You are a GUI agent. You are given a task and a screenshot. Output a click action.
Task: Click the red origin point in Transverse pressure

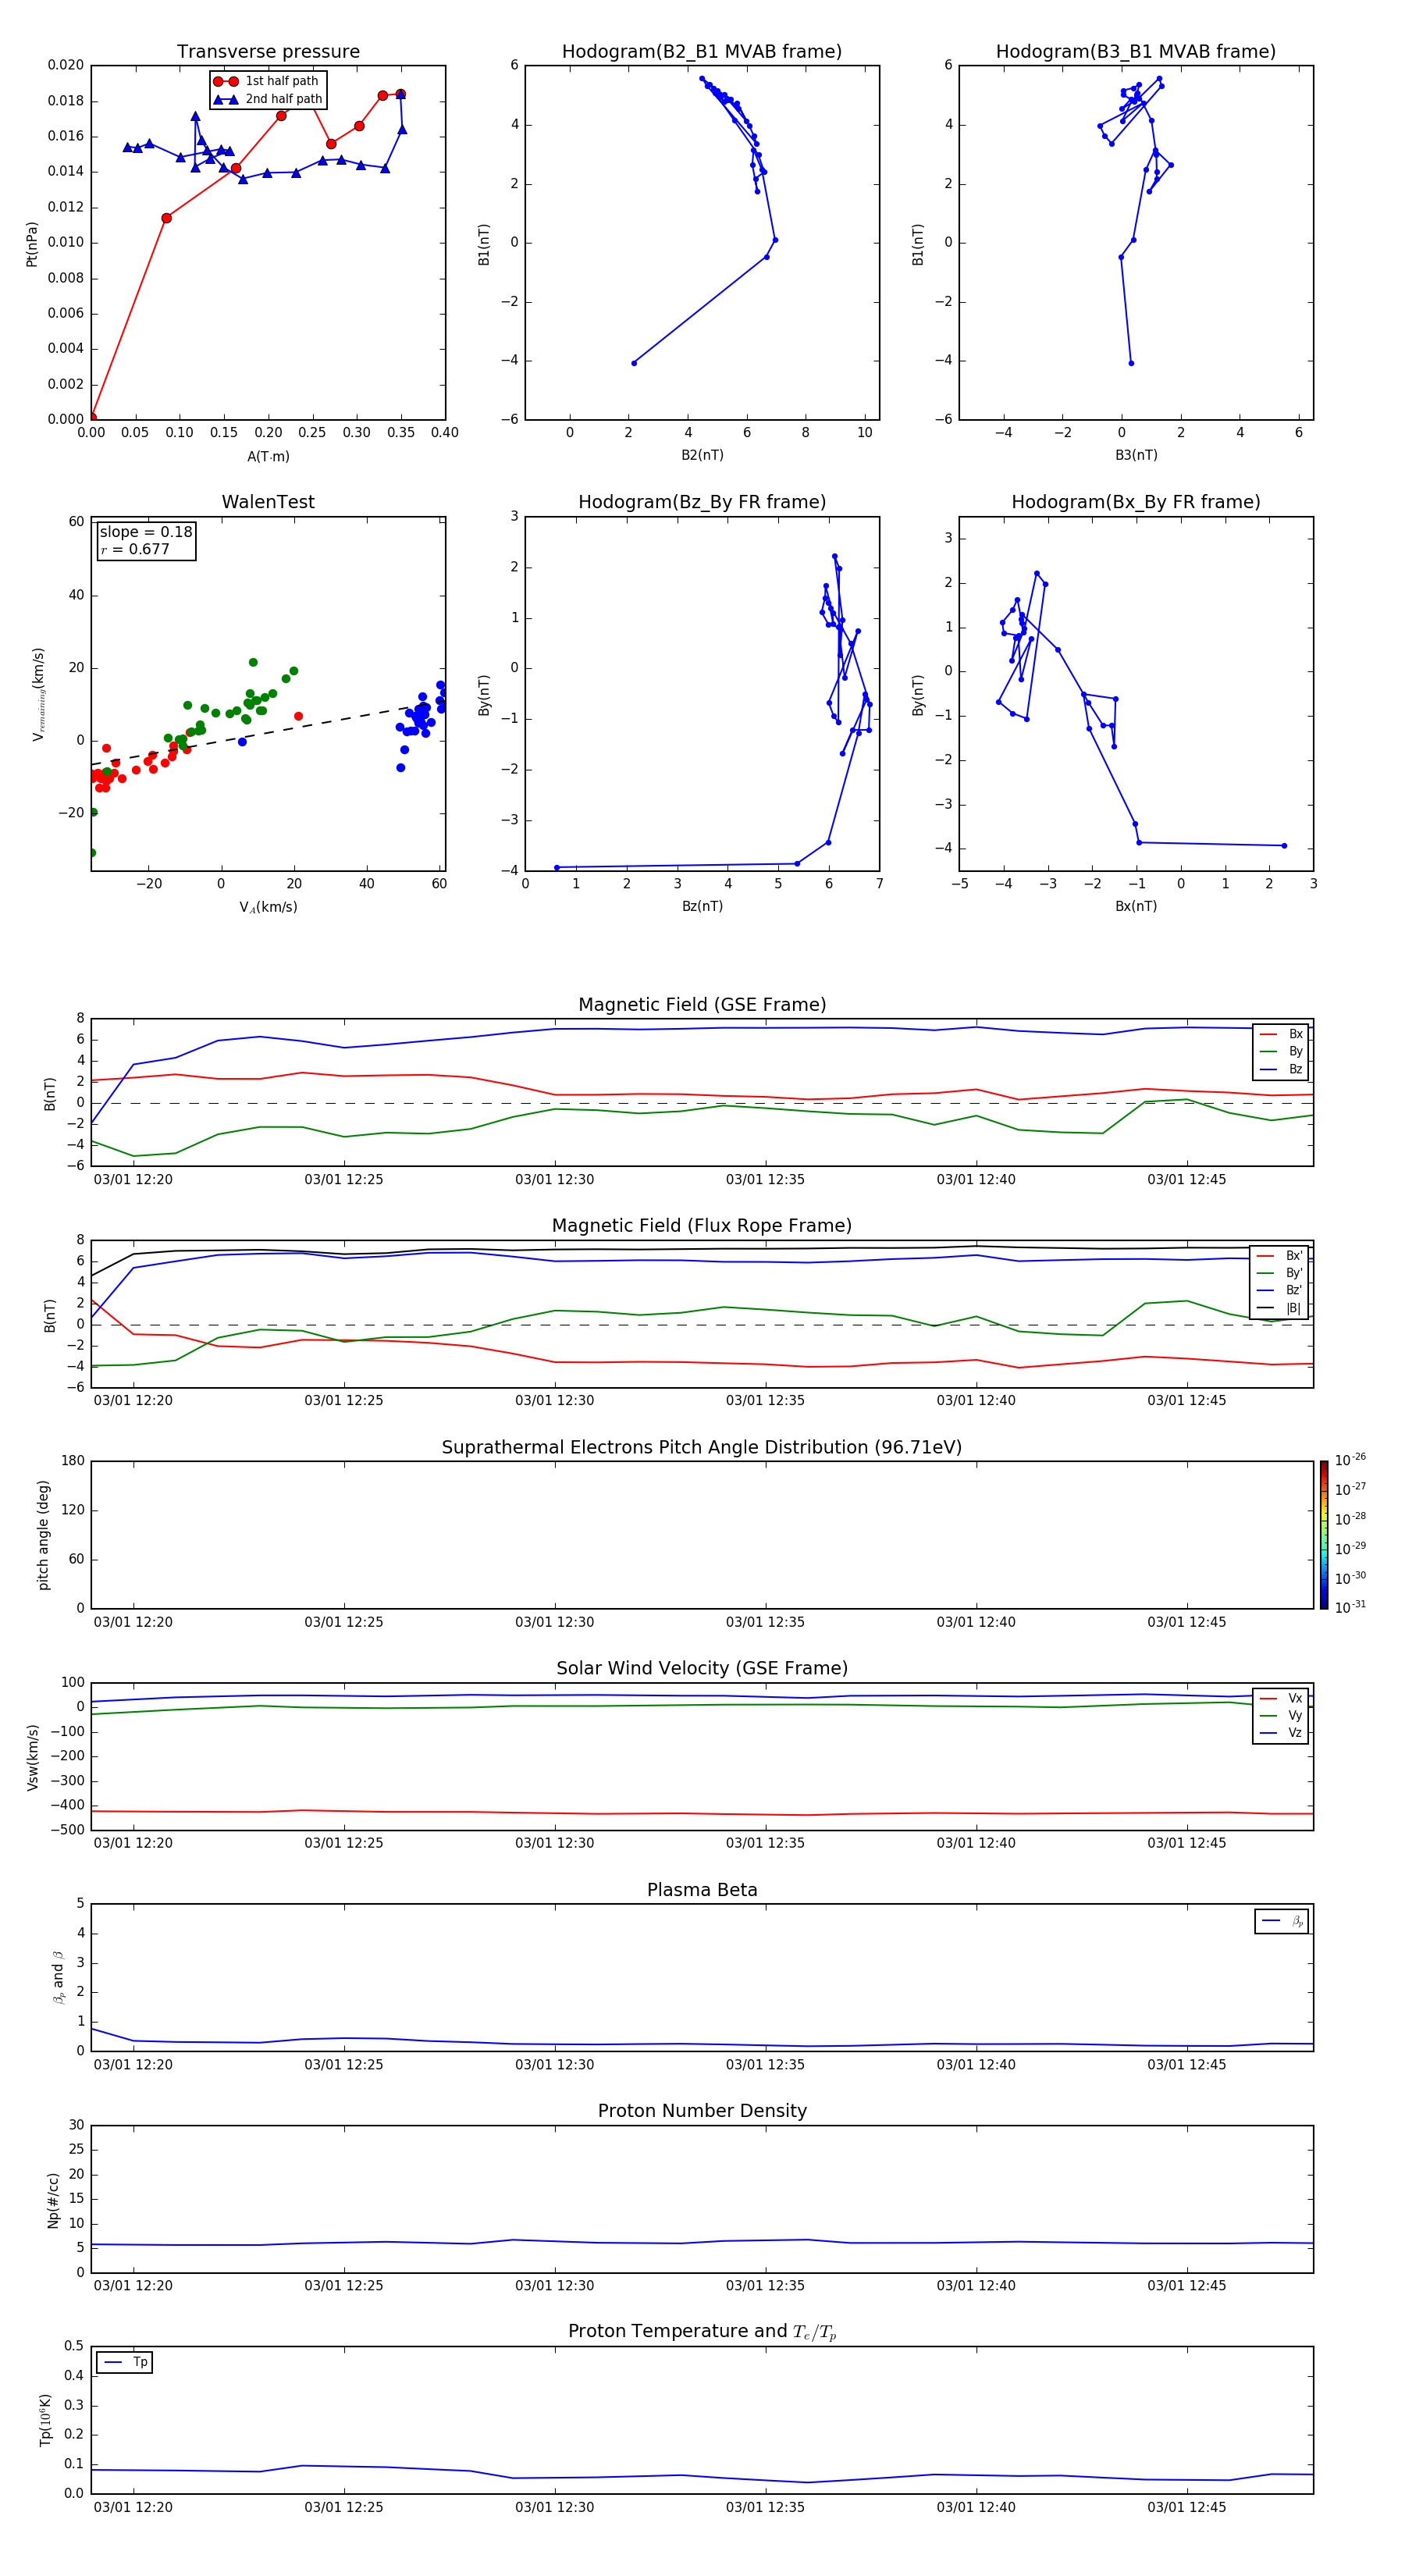click(x=92, y=417)
